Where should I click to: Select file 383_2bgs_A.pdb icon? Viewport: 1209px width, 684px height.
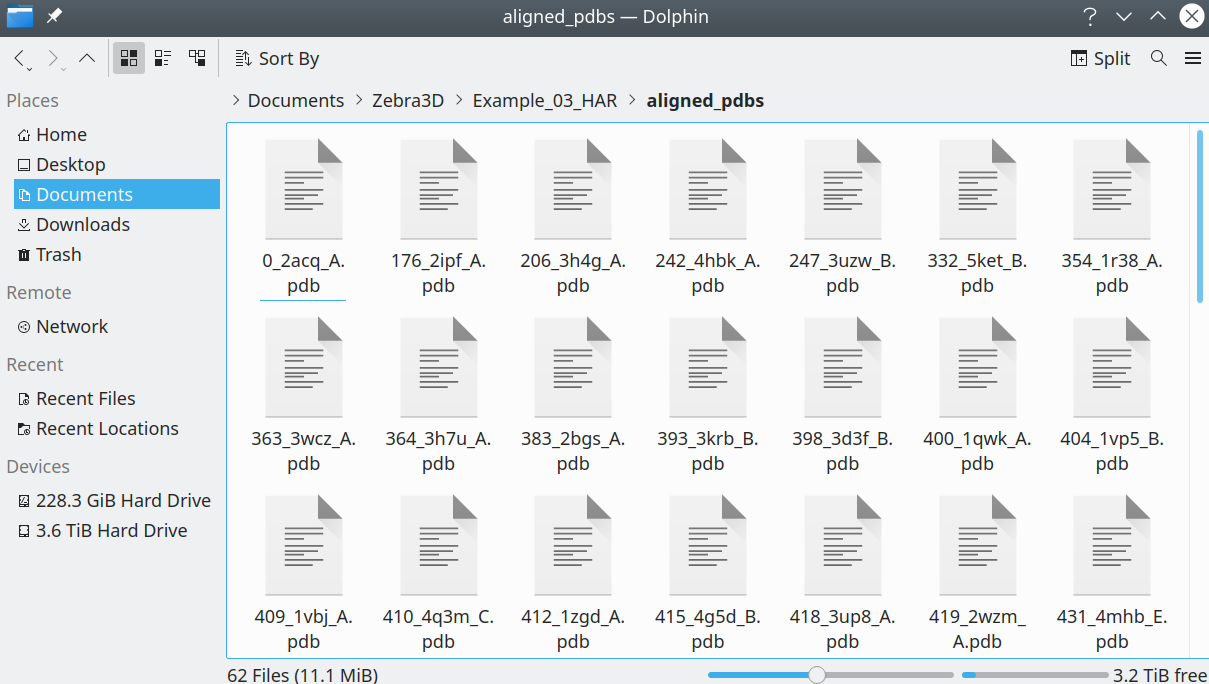[x=573, y=367]
